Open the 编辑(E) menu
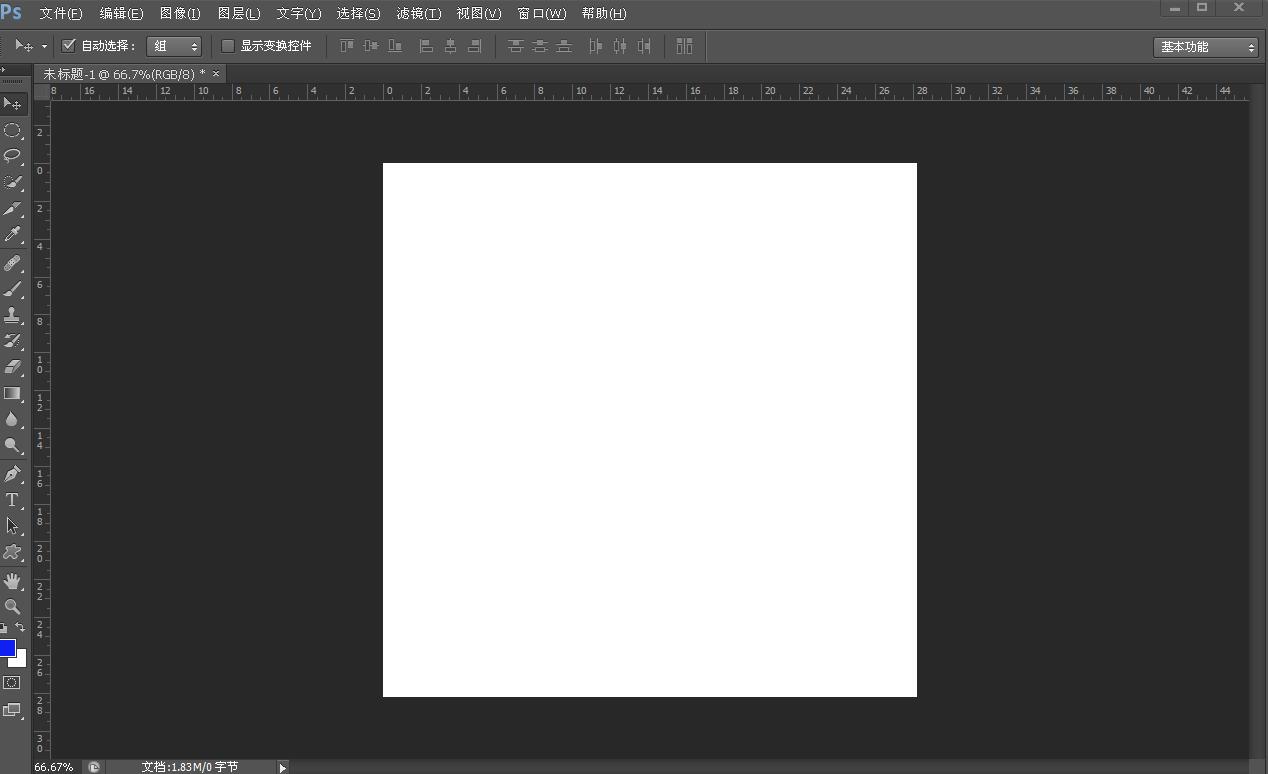The width and height of the screenshot is (1268, 774). 121,14
